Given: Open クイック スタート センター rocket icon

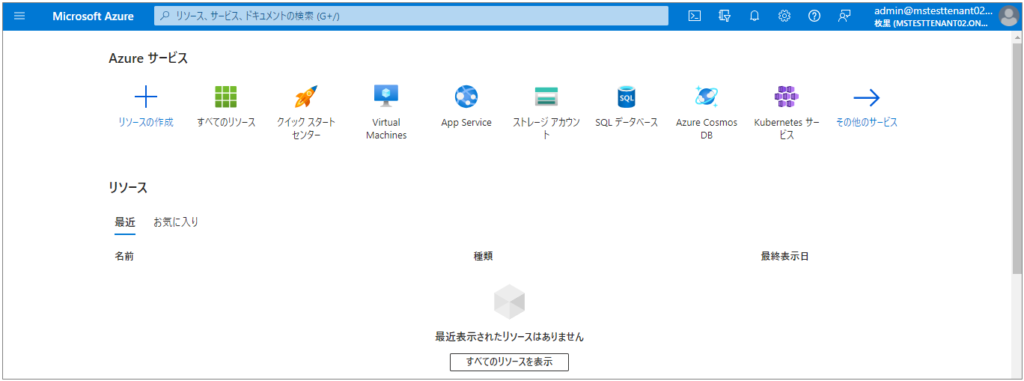Looking at the screenshot, I should click(306, 97).
